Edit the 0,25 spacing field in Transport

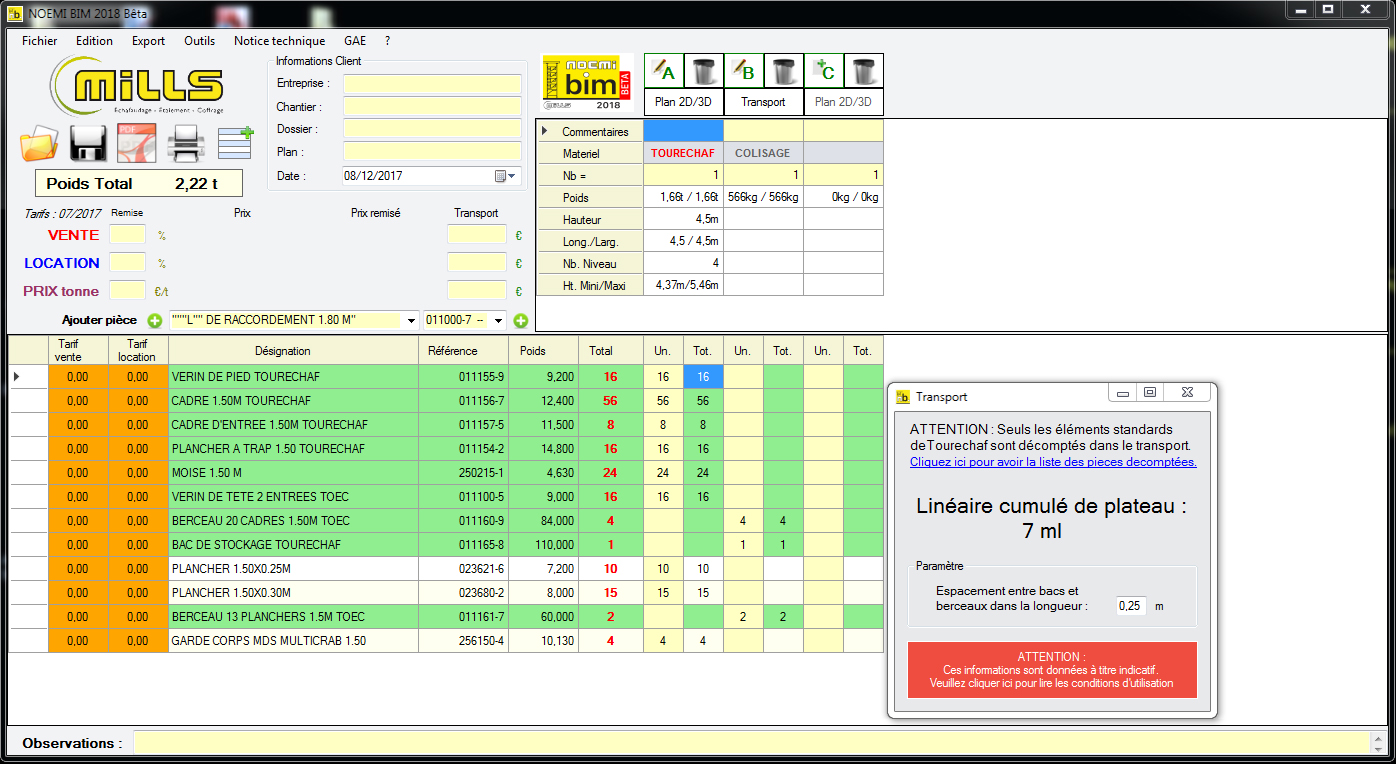1133,606
